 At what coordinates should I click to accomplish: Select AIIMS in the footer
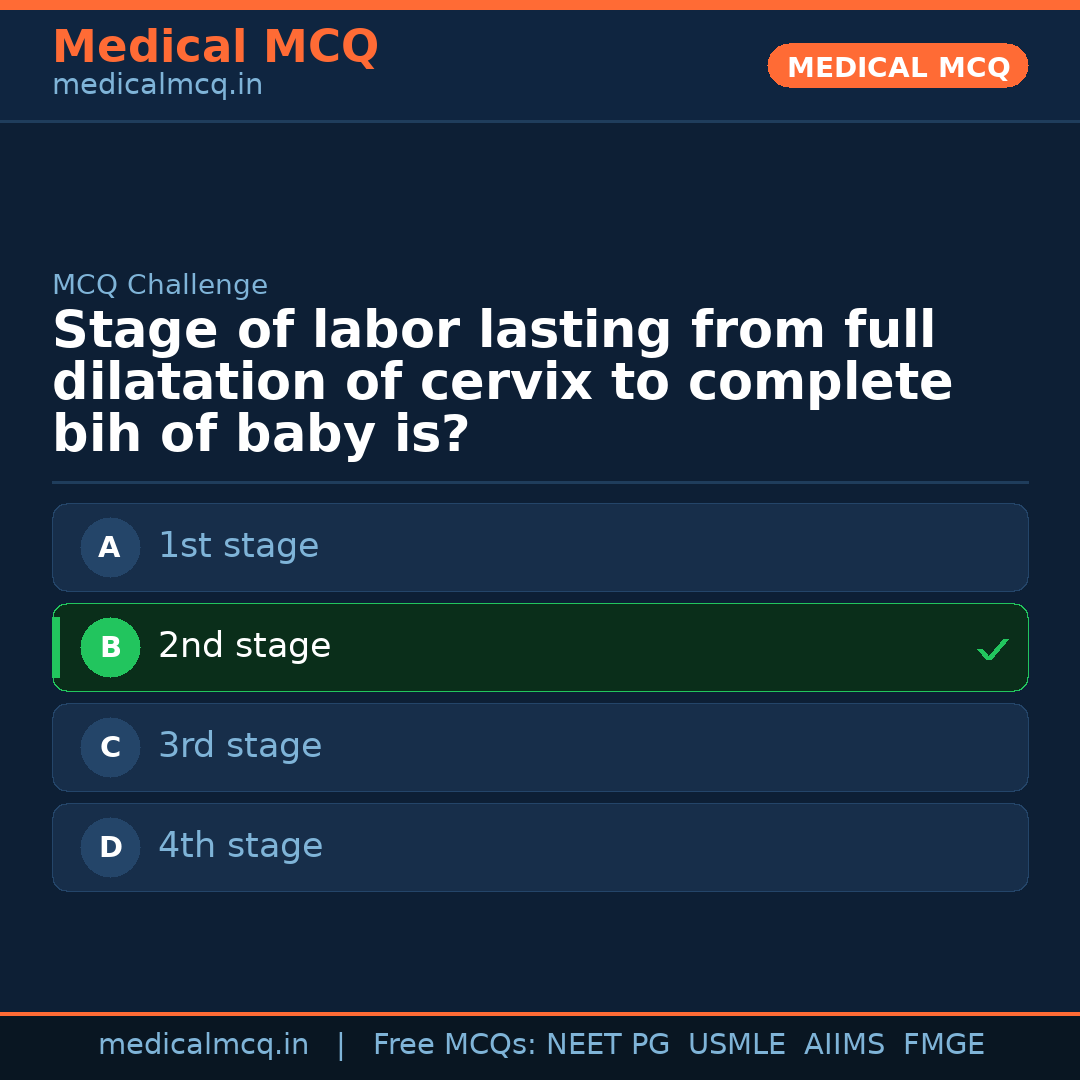click(x=844, y=1045)
